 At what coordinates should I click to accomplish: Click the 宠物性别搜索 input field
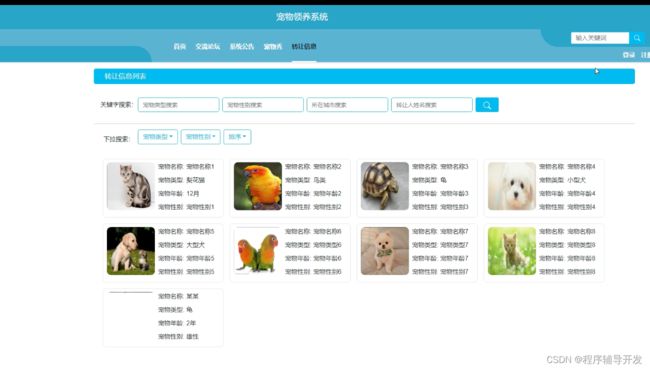coord(263,105)
